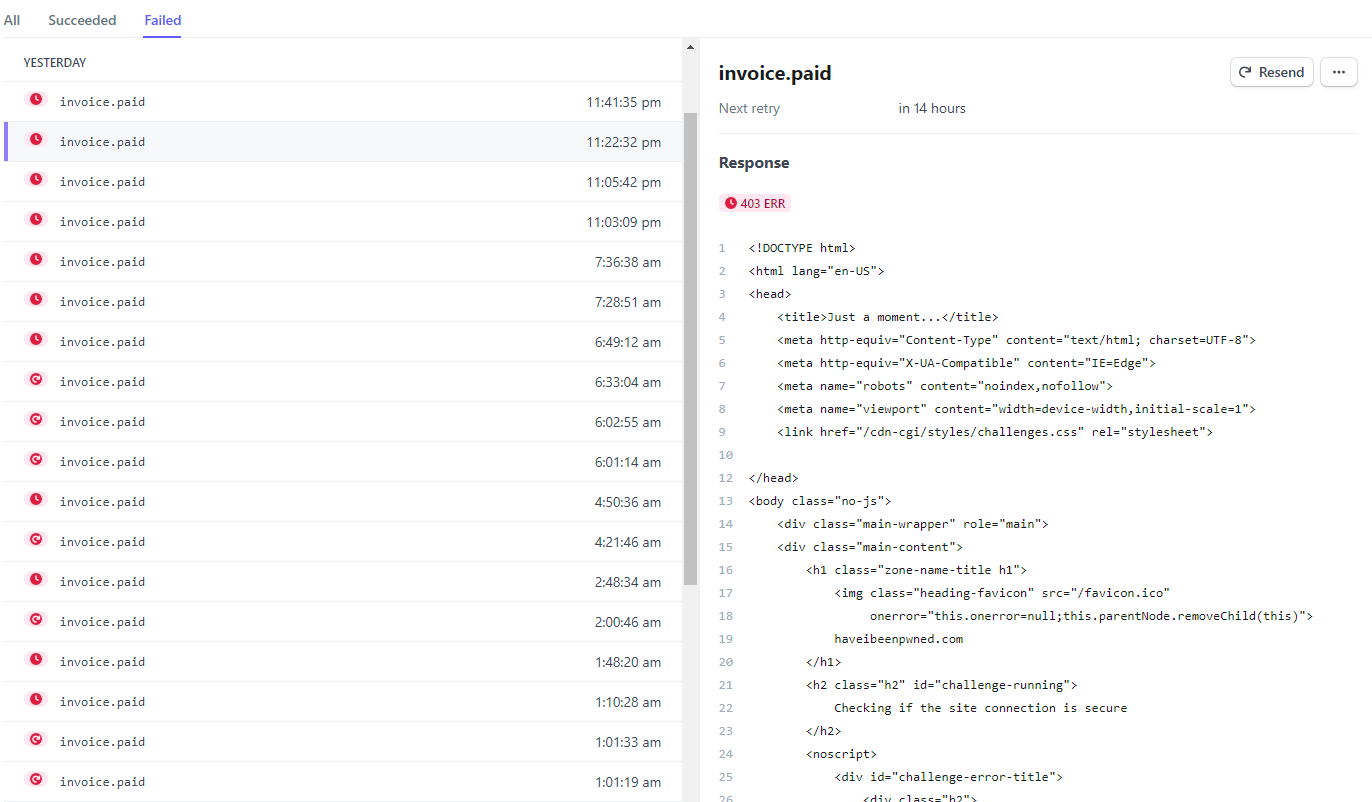Click the status icon for the 4:21:46 am event
Viewport: 1372px width, 802px height.
(x=36, y=540)
